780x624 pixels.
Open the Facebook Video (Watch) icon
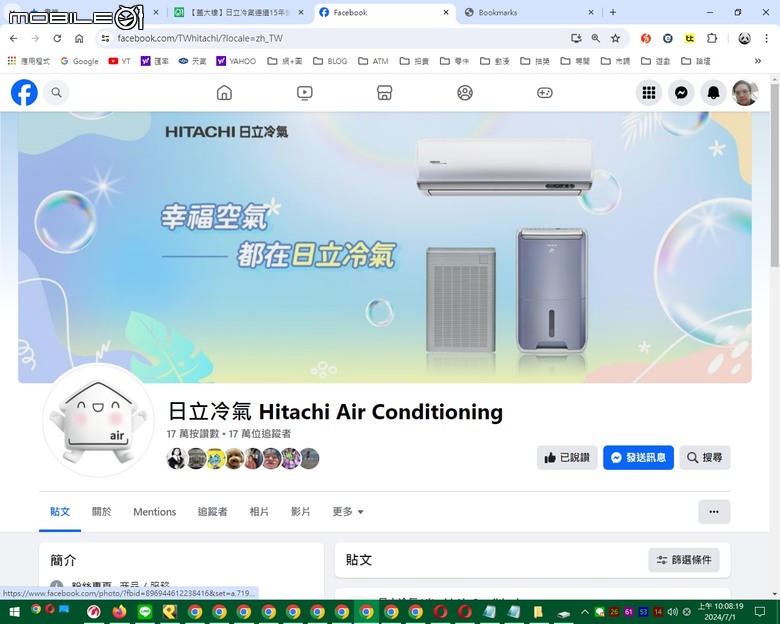(x=304, y=93)
